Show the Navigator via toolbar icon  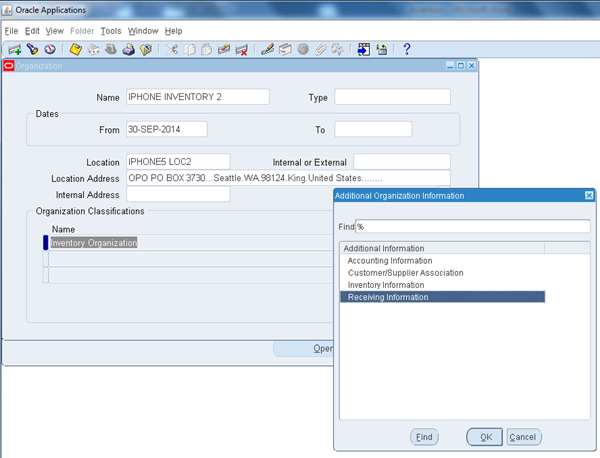click(x=50, y=49)
